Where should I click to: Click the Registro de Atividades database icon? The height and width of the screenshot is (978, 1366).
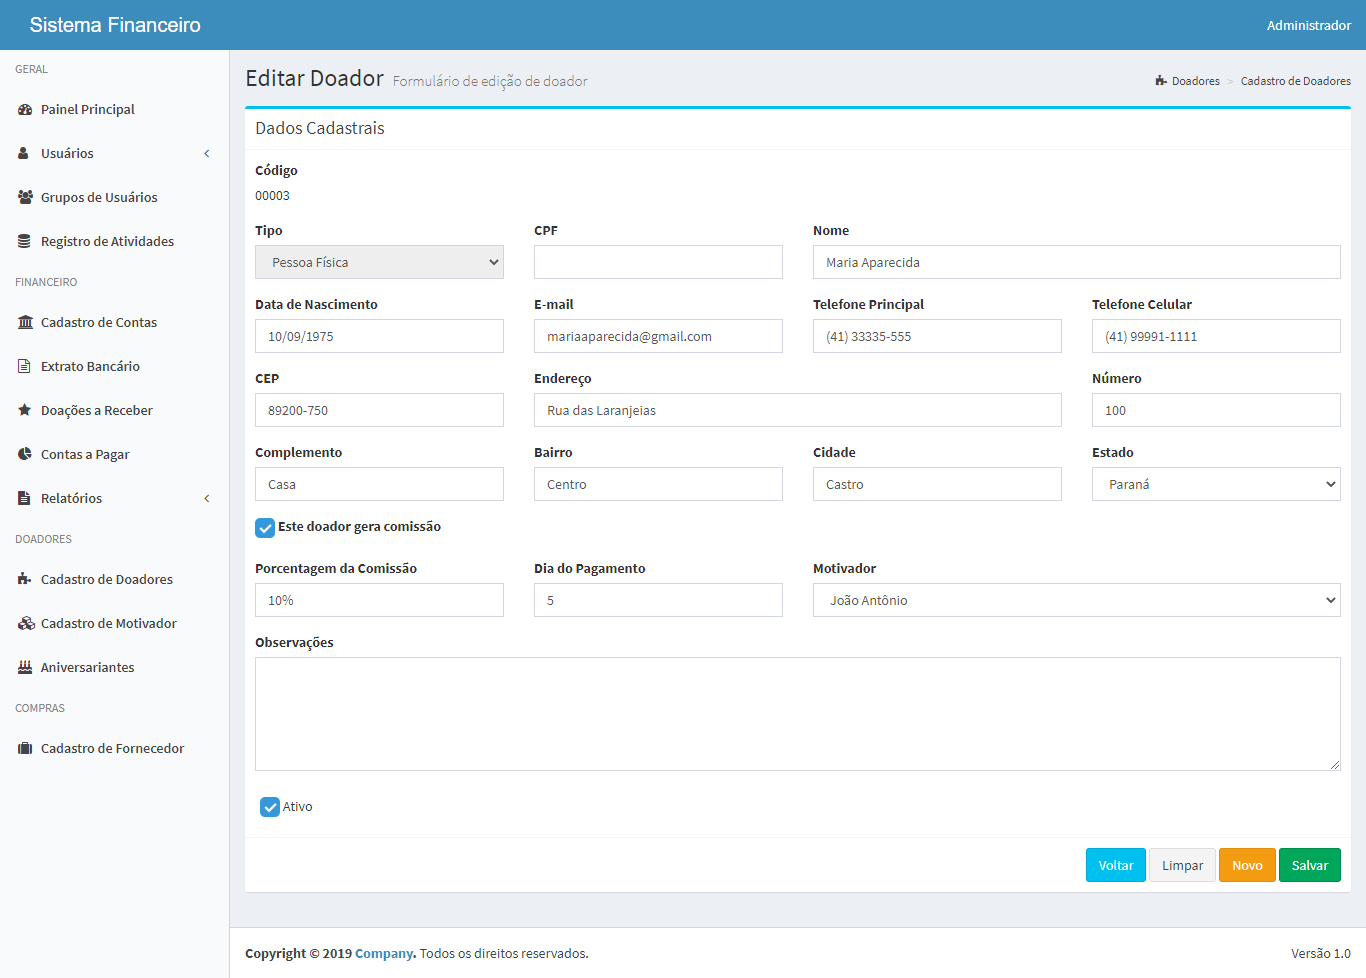click(25, 242)
